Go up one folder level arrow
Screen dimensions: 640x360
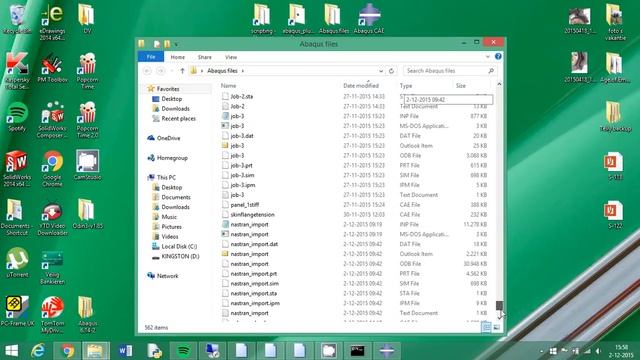[x=182, y=71]
